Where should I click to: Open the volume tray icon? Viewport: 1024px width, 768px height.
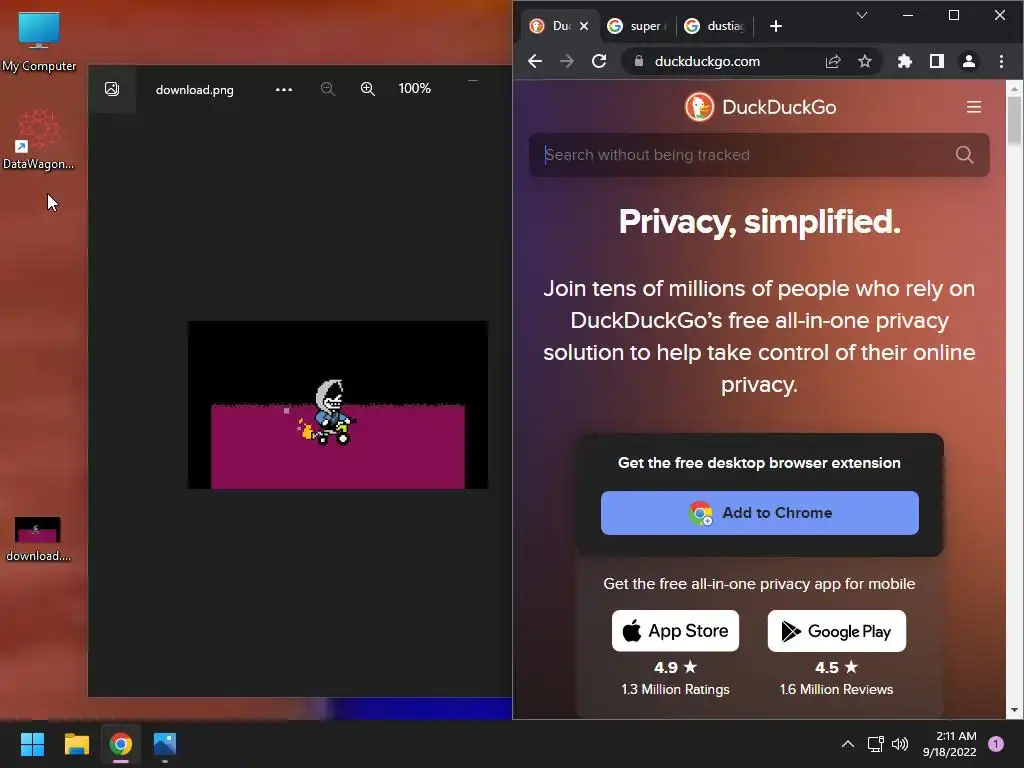(x=900, y=744)
